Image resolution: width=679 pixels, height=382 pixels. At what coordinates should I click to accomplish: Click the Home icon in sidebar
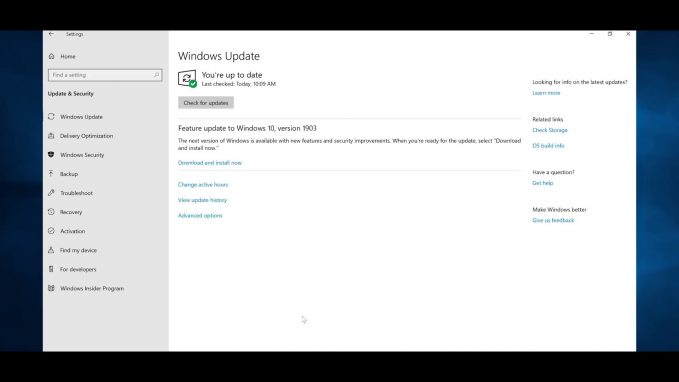pyautogui.click(x=52, y=56)
